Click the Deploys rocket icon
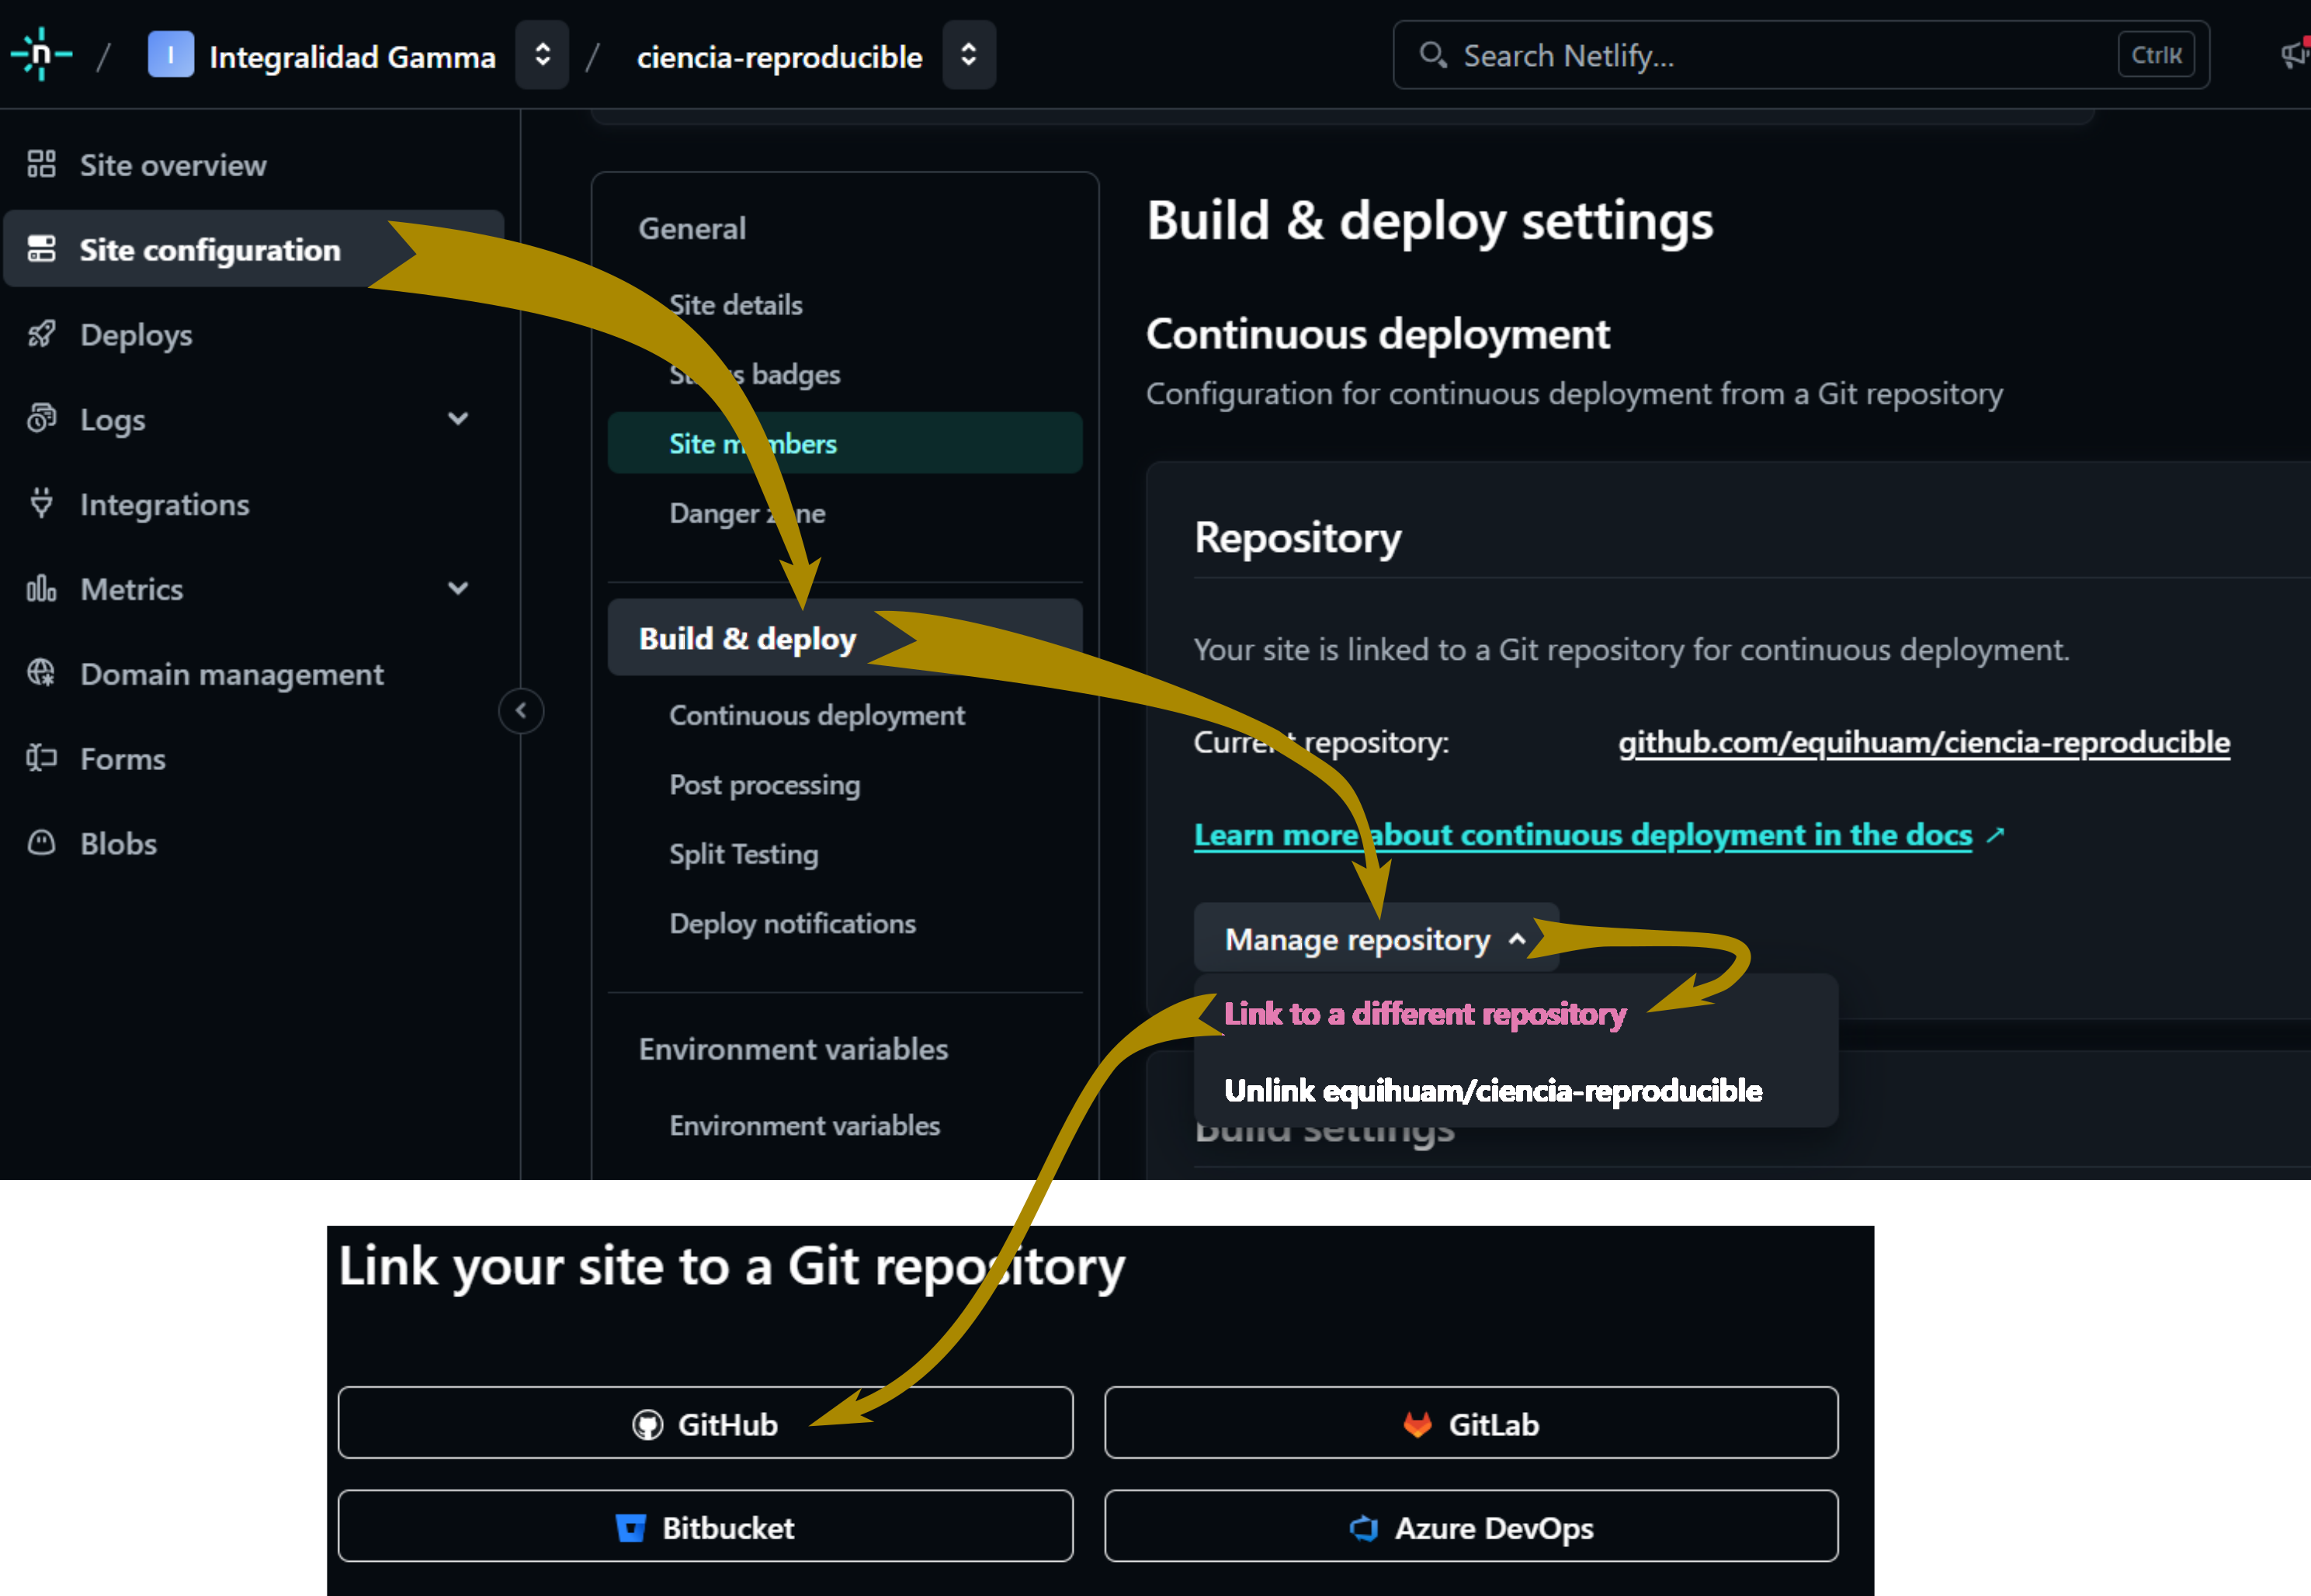The width and height of the screenshot is (2311, 1596). pyautogui.click(x=41, y=334)
